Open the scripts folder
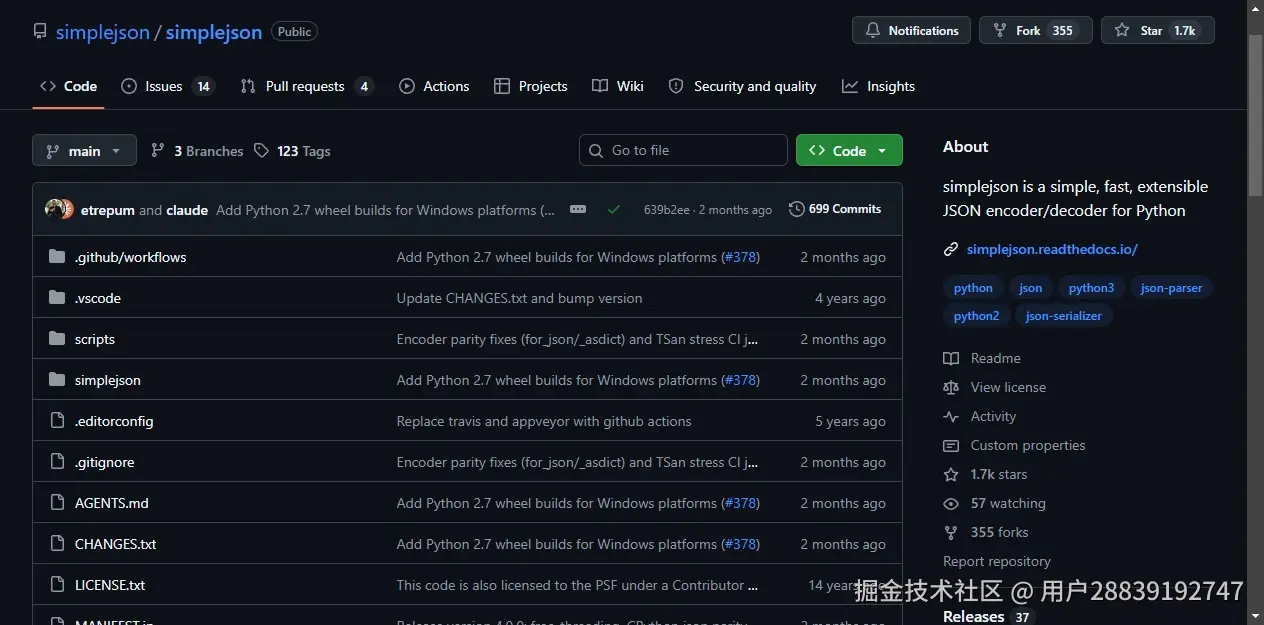The image size is (1264, 625). point(95,339)
